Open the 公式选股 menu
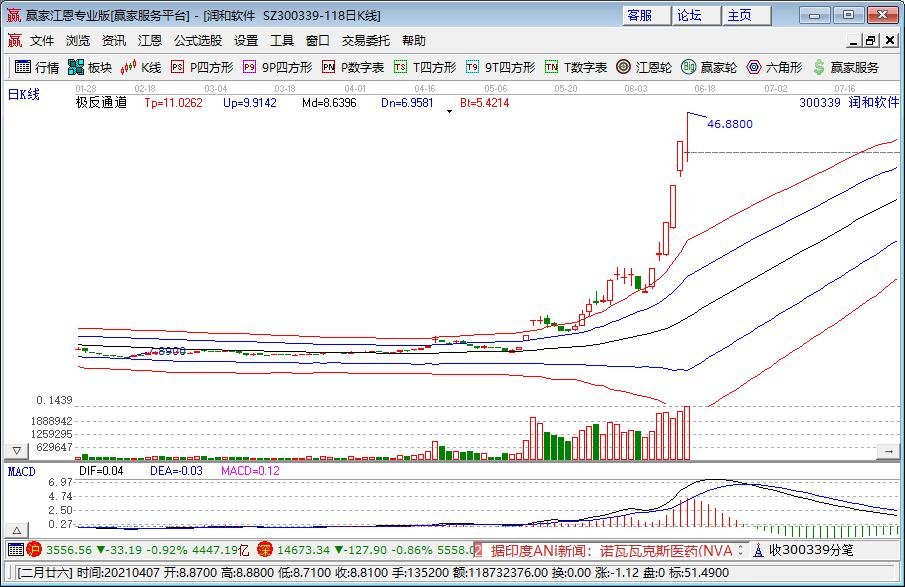 pos(198,40)
